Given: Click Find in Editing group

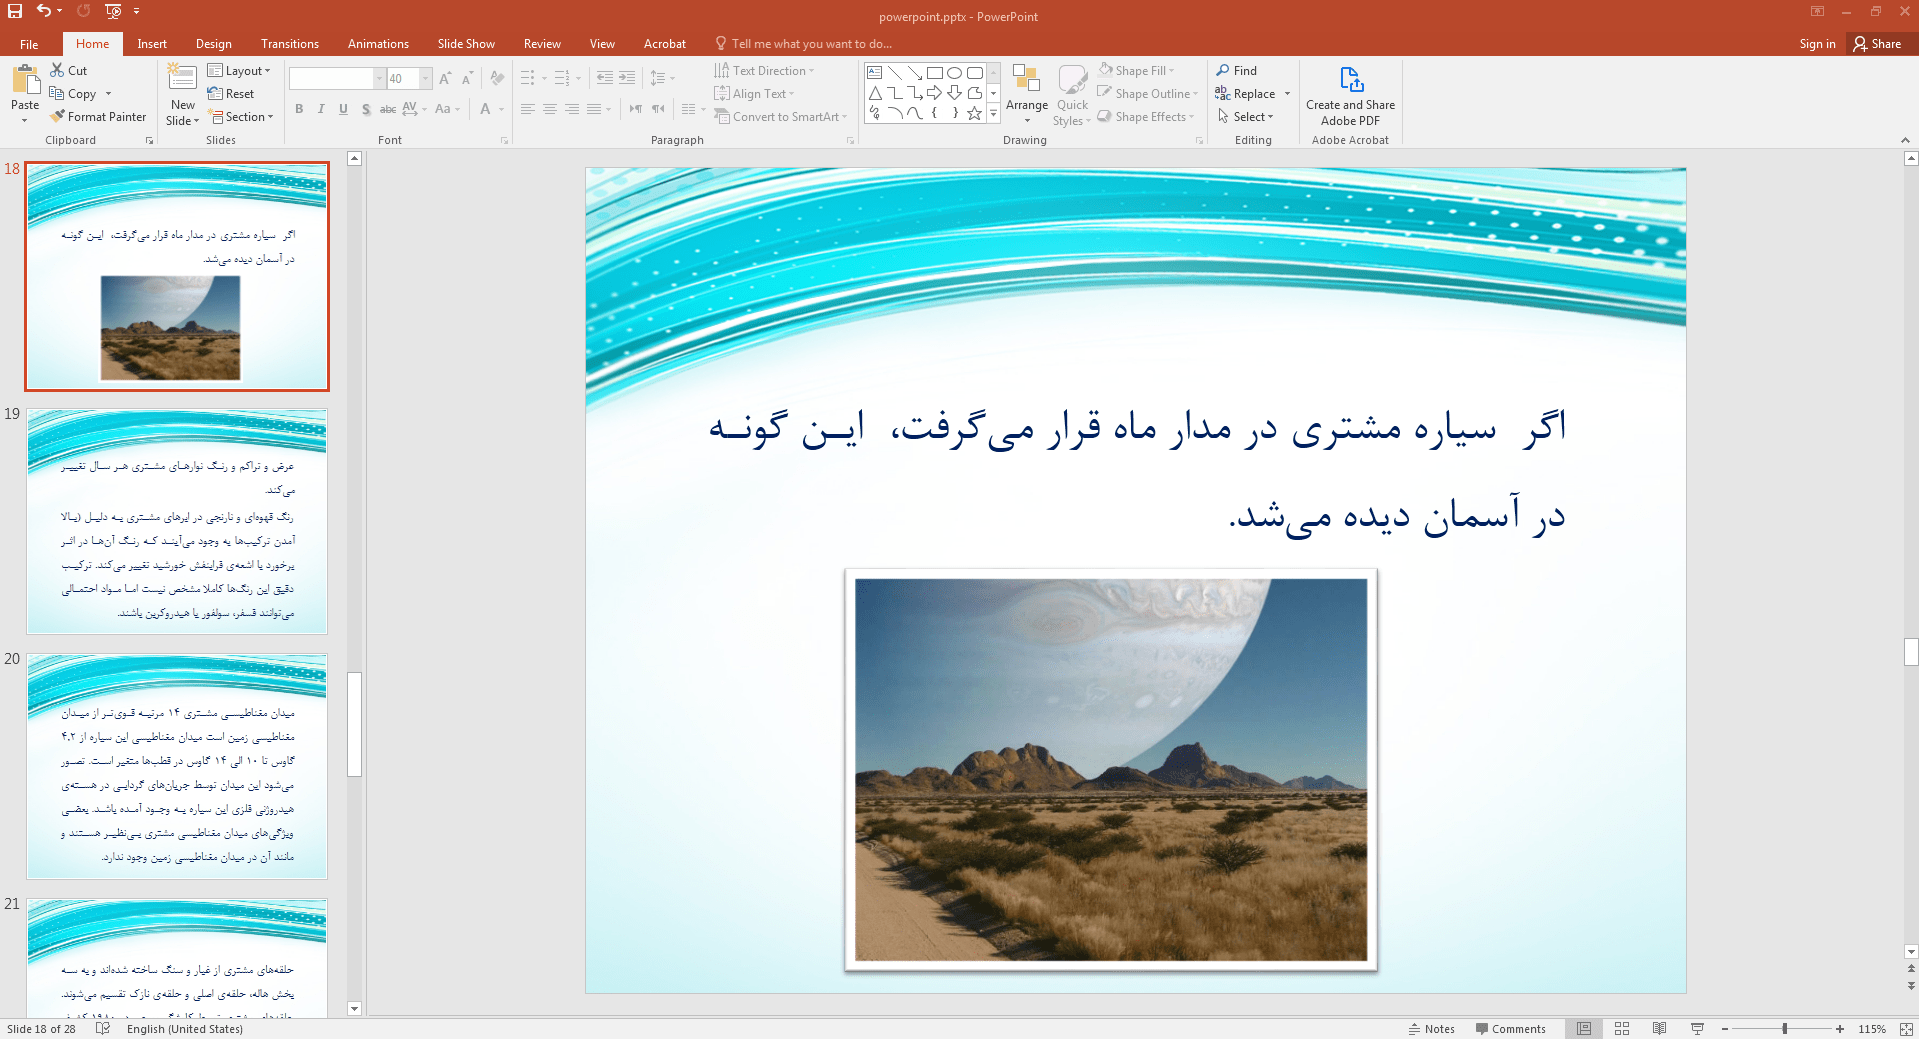Looking at the screenshot, I should (x=1237, y=70).
